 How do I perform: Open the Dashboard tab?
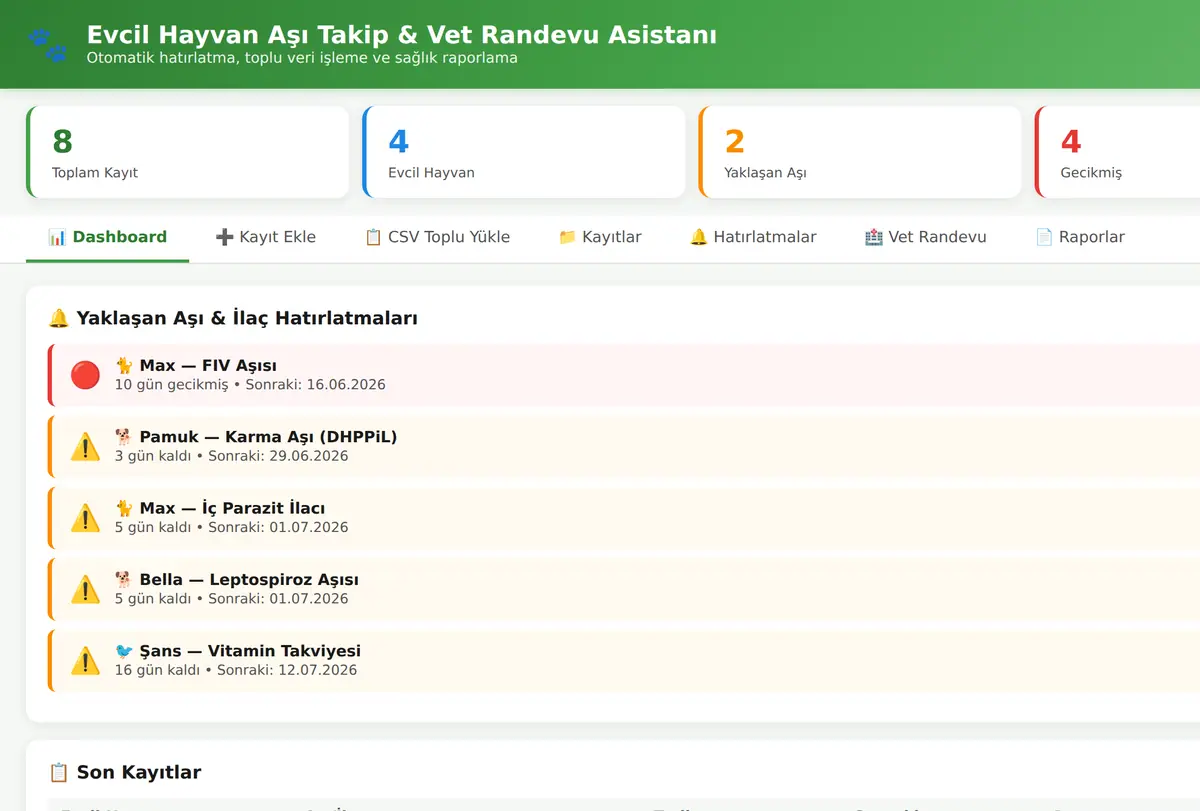[107, 237]
